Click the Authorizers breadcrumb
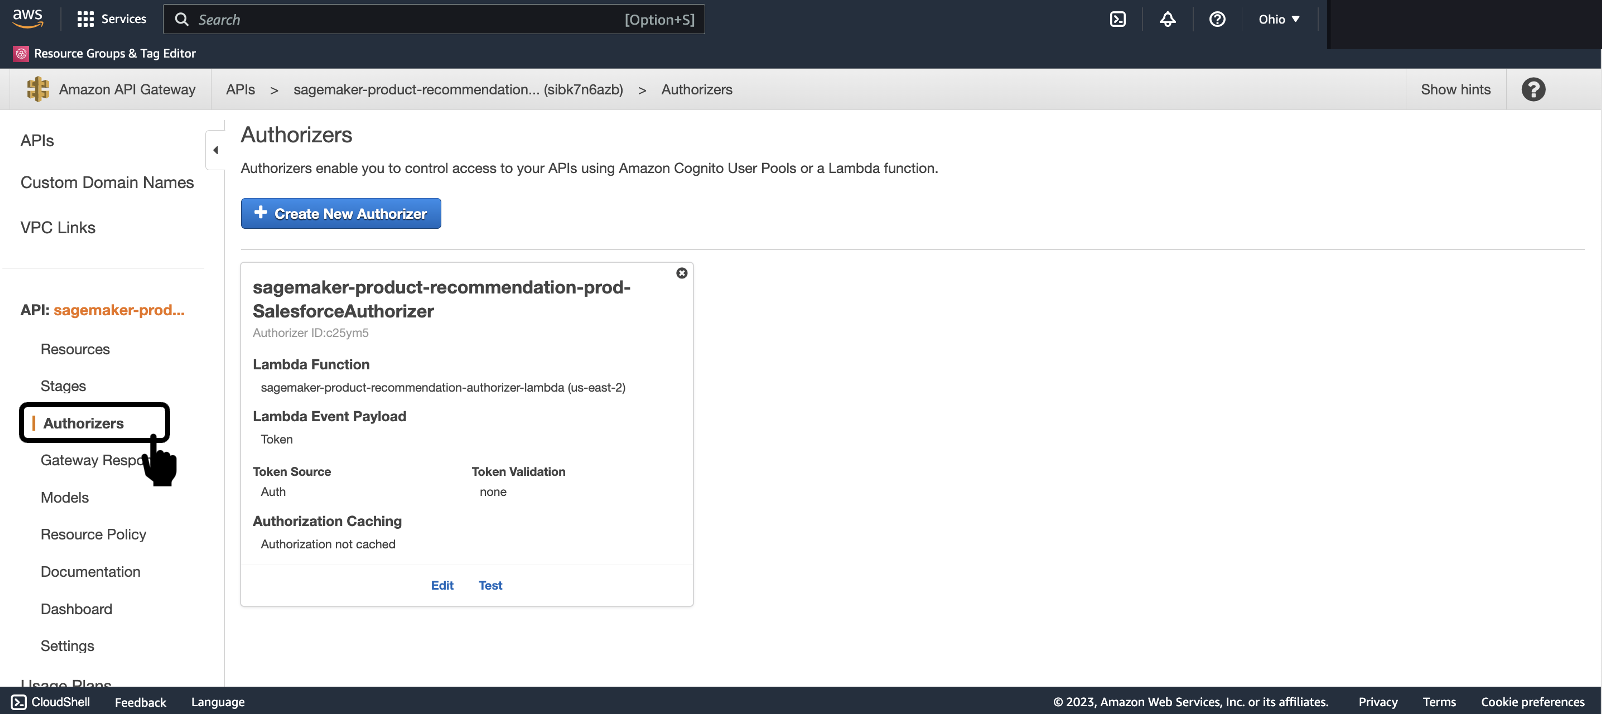 [x=697, y=89]
